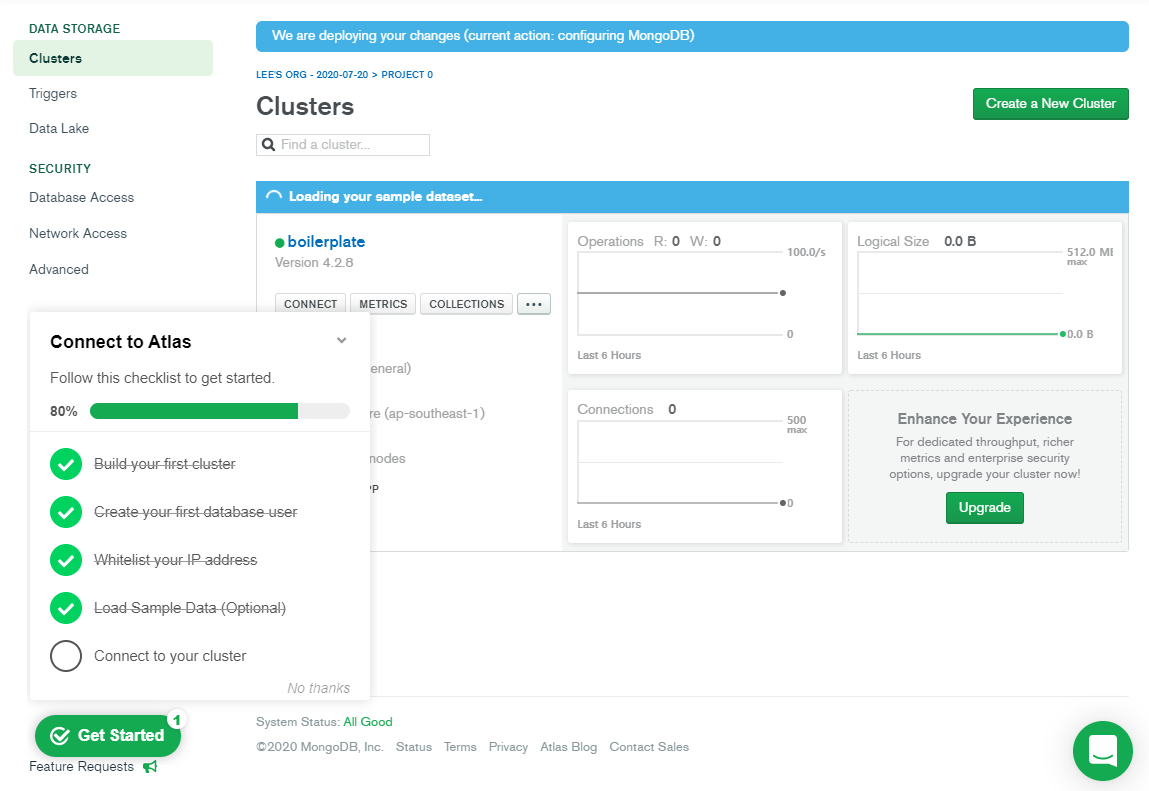Viewport: 1149px width, 791px height.
Task: Open the Privacy footer link
Action: [x=508, y=747]
